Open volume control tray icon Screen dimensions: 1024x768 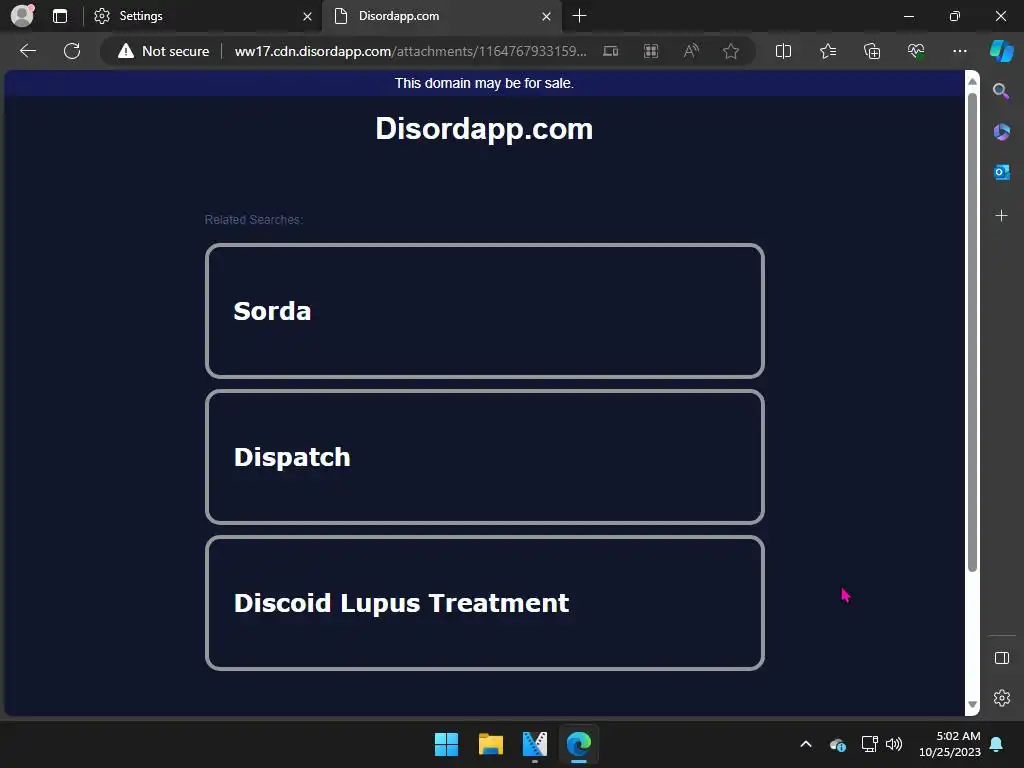[894, 744]
